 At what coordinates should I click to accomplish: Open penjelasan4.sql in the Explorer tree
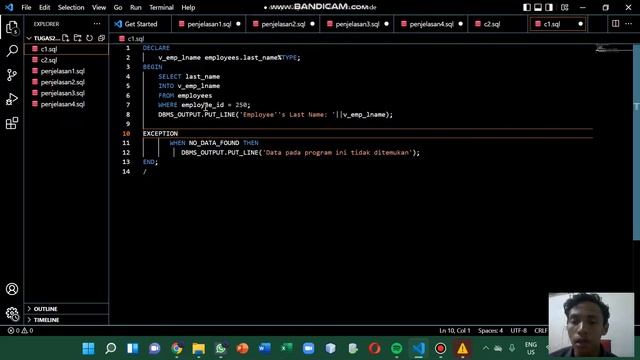[x=67, y=104]
